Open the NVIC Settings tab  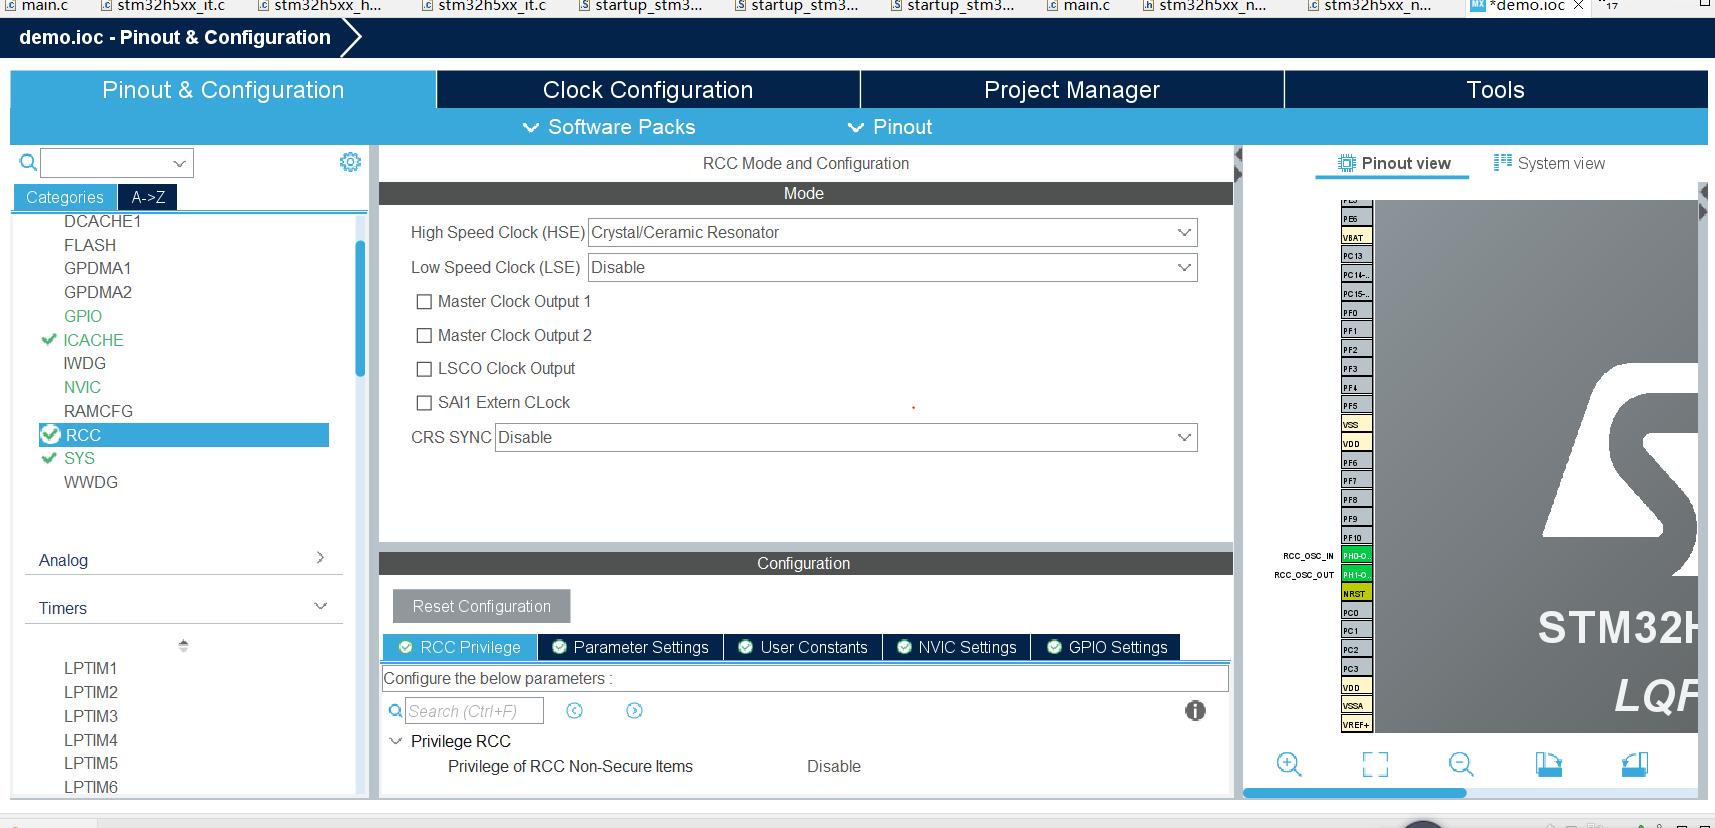click(957, 648)
